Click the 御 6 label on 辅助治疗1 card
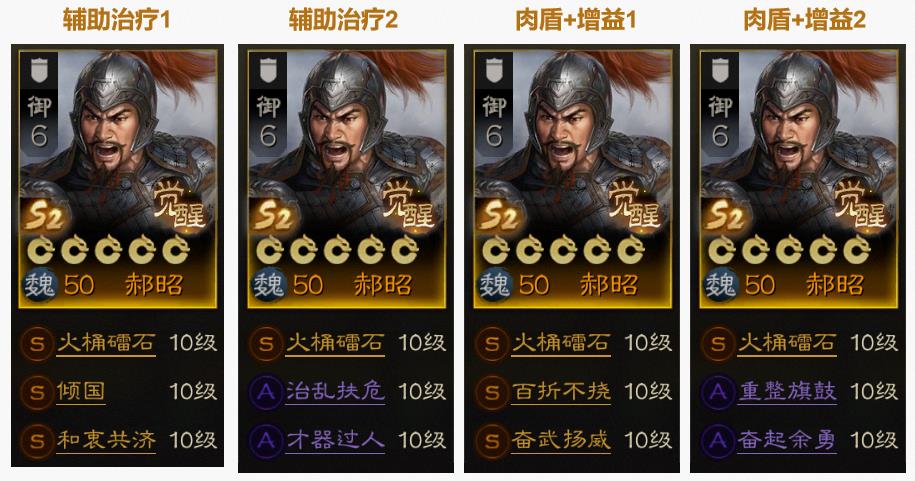Screen dimensions: 915x481 coord(39,122)
